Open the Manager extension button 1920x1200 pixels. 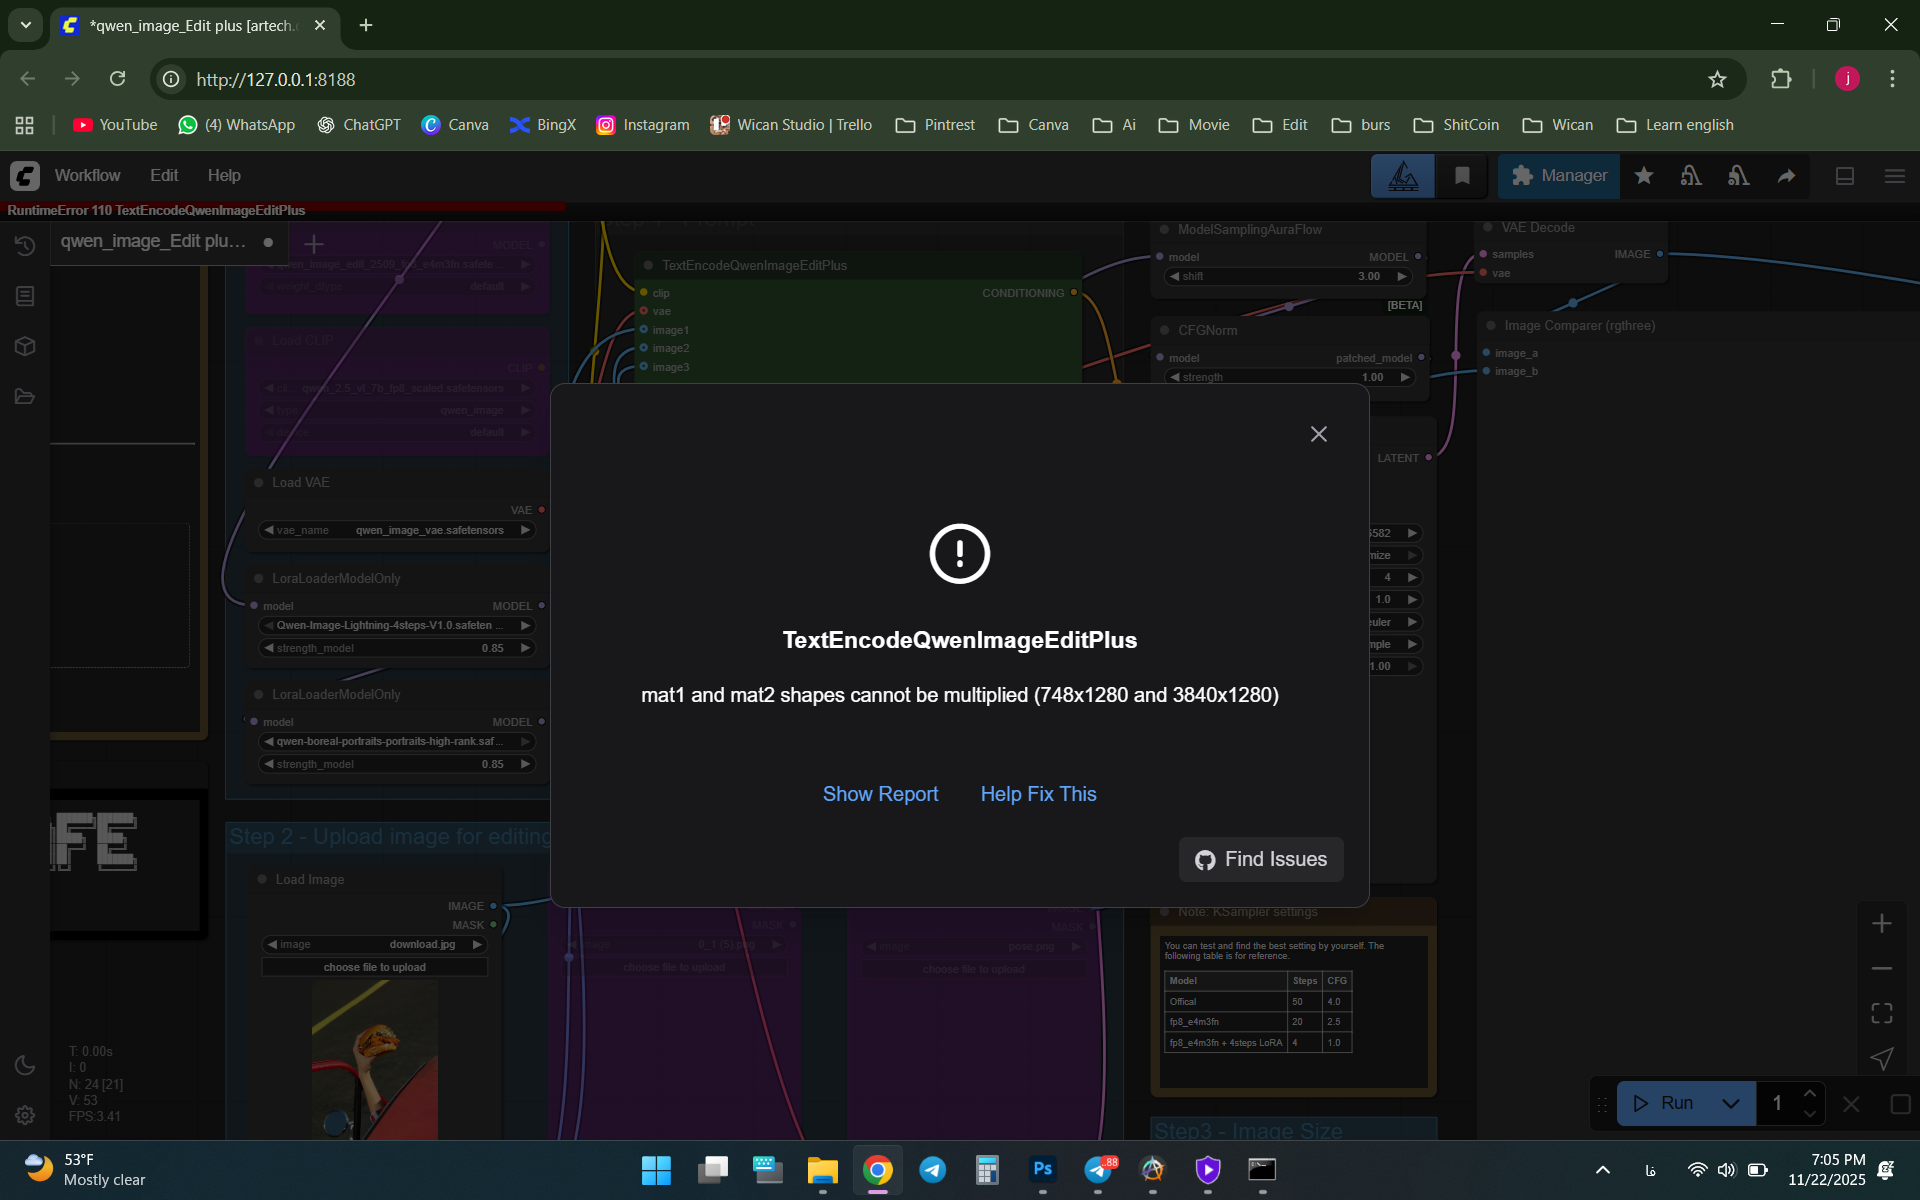[1559, 176]
